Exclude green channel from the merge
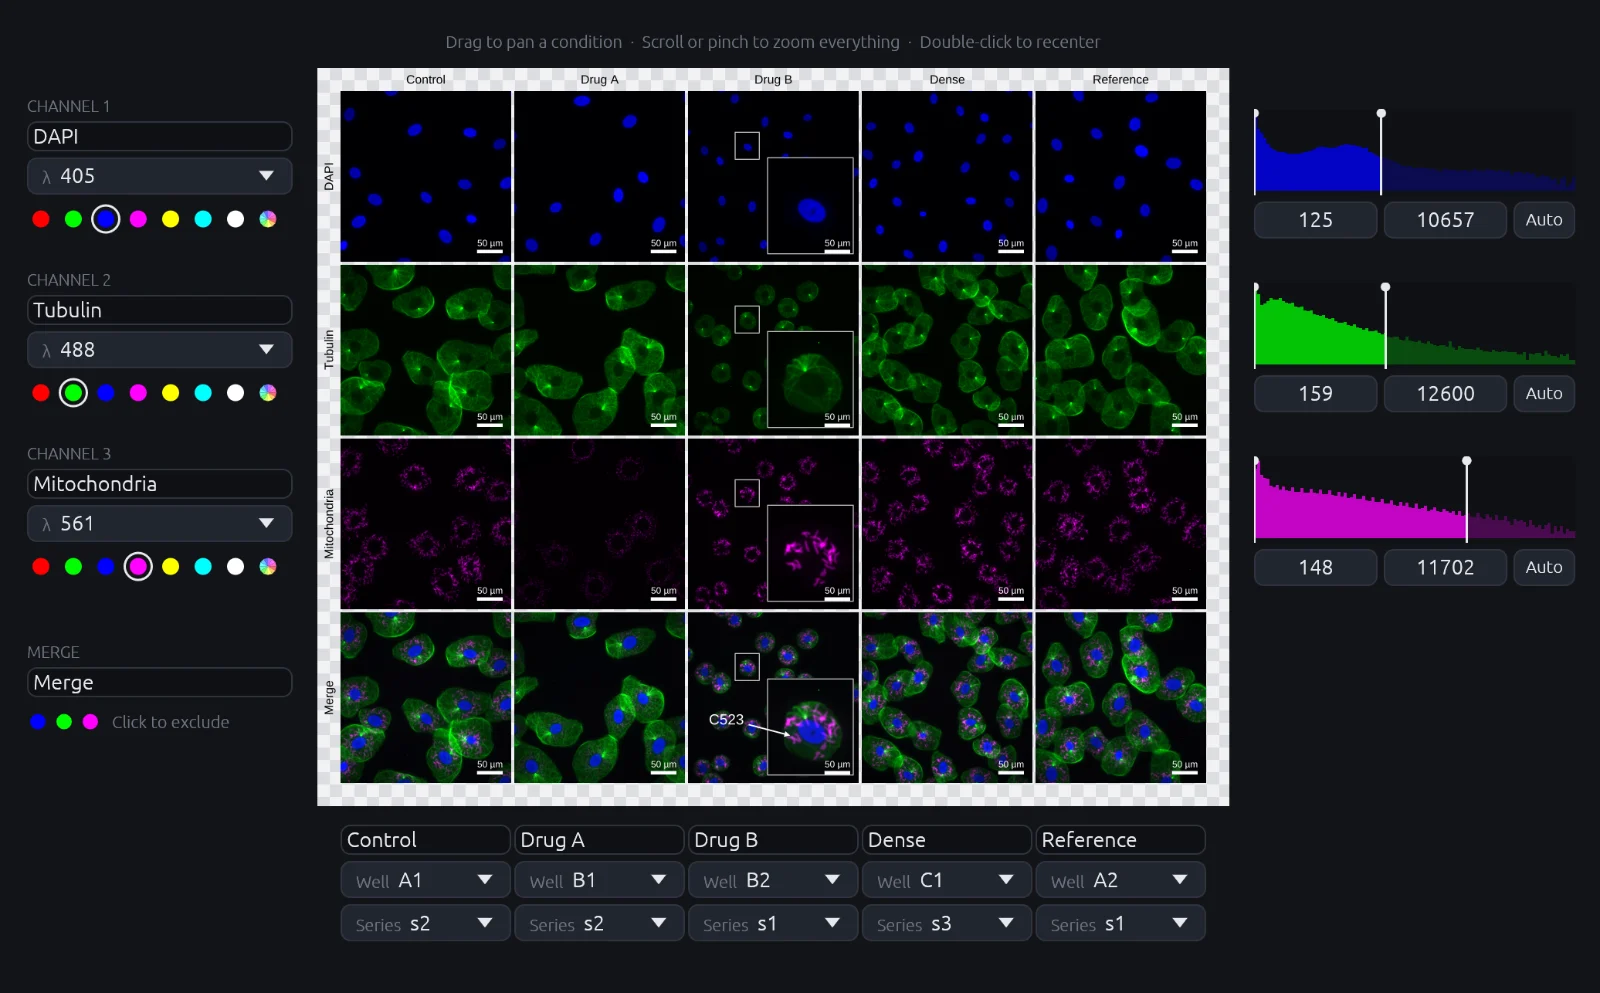 tap(64, 722)
